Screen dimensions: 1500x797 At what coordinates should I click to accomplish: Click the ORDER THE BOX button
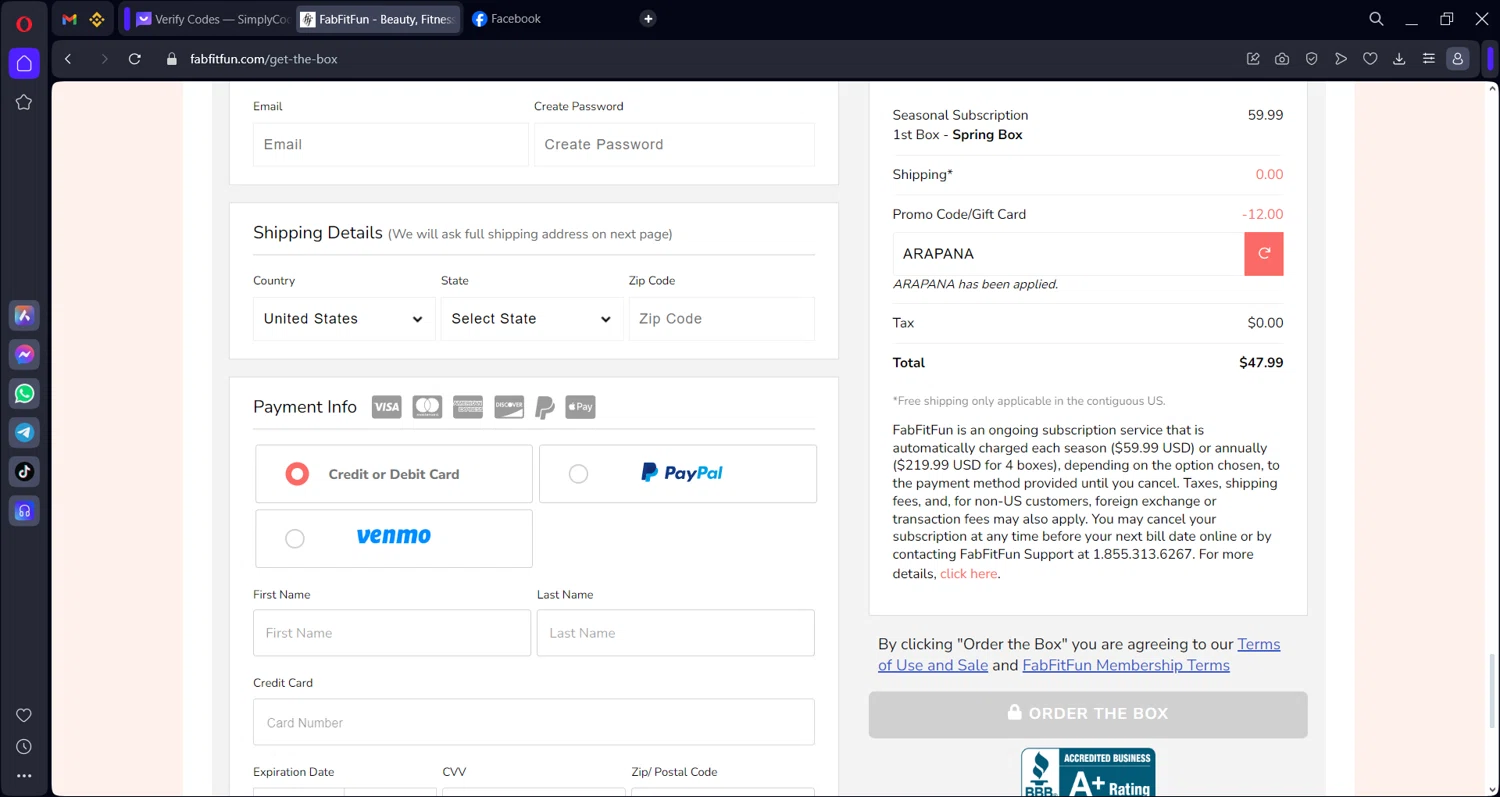[x=1088, y=714]
